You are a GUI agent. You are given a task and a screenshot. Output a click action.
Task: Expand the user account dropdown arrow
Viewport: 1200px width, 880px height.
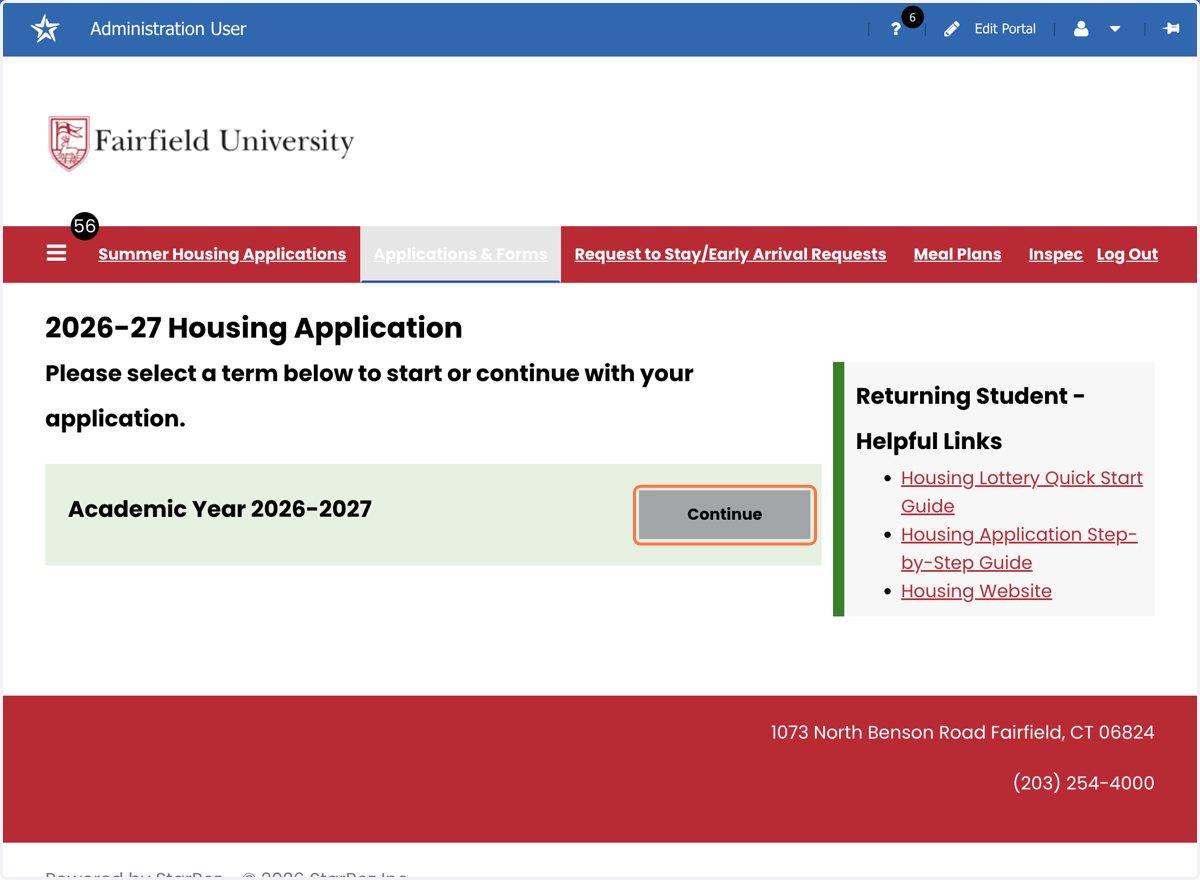(x=1115, y=29)
